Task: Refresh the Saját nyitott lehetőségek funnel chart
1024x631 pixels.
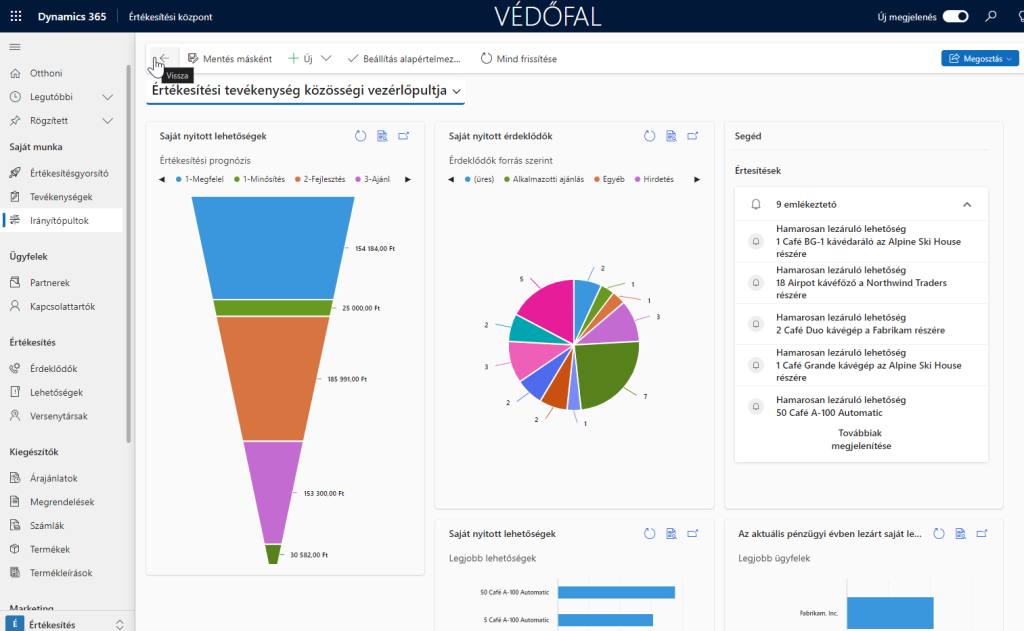Action: tap(360, 136)
